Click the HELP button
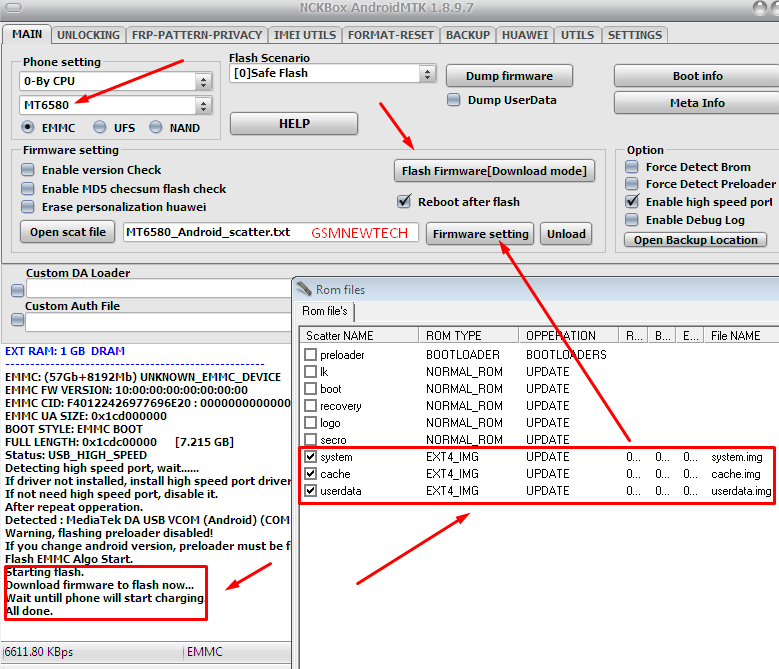Viewport: 779px width, 669px height. 294,123
